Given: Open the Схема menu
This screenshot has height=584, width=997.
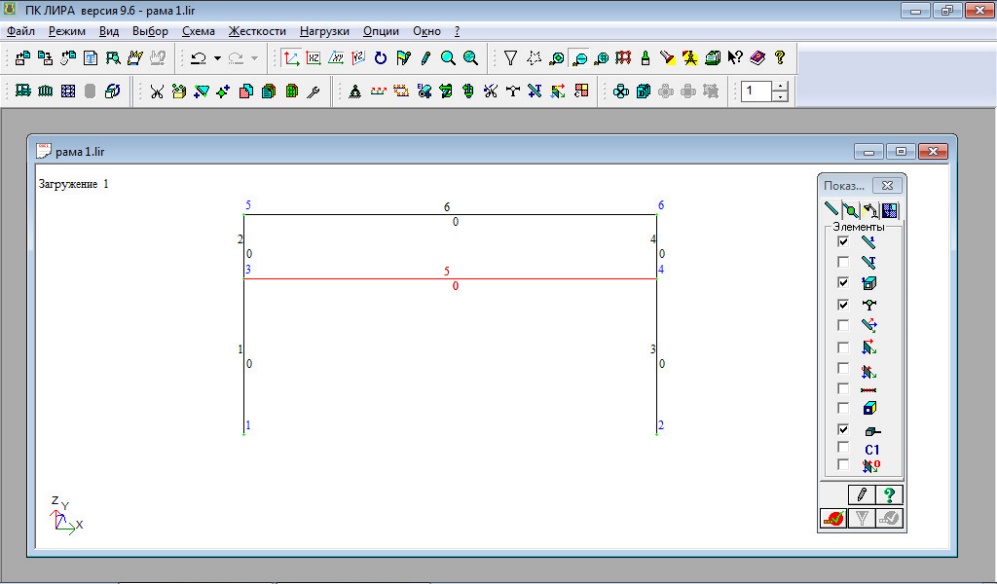Looking at the screenshot, I should [x=198, y=31].
